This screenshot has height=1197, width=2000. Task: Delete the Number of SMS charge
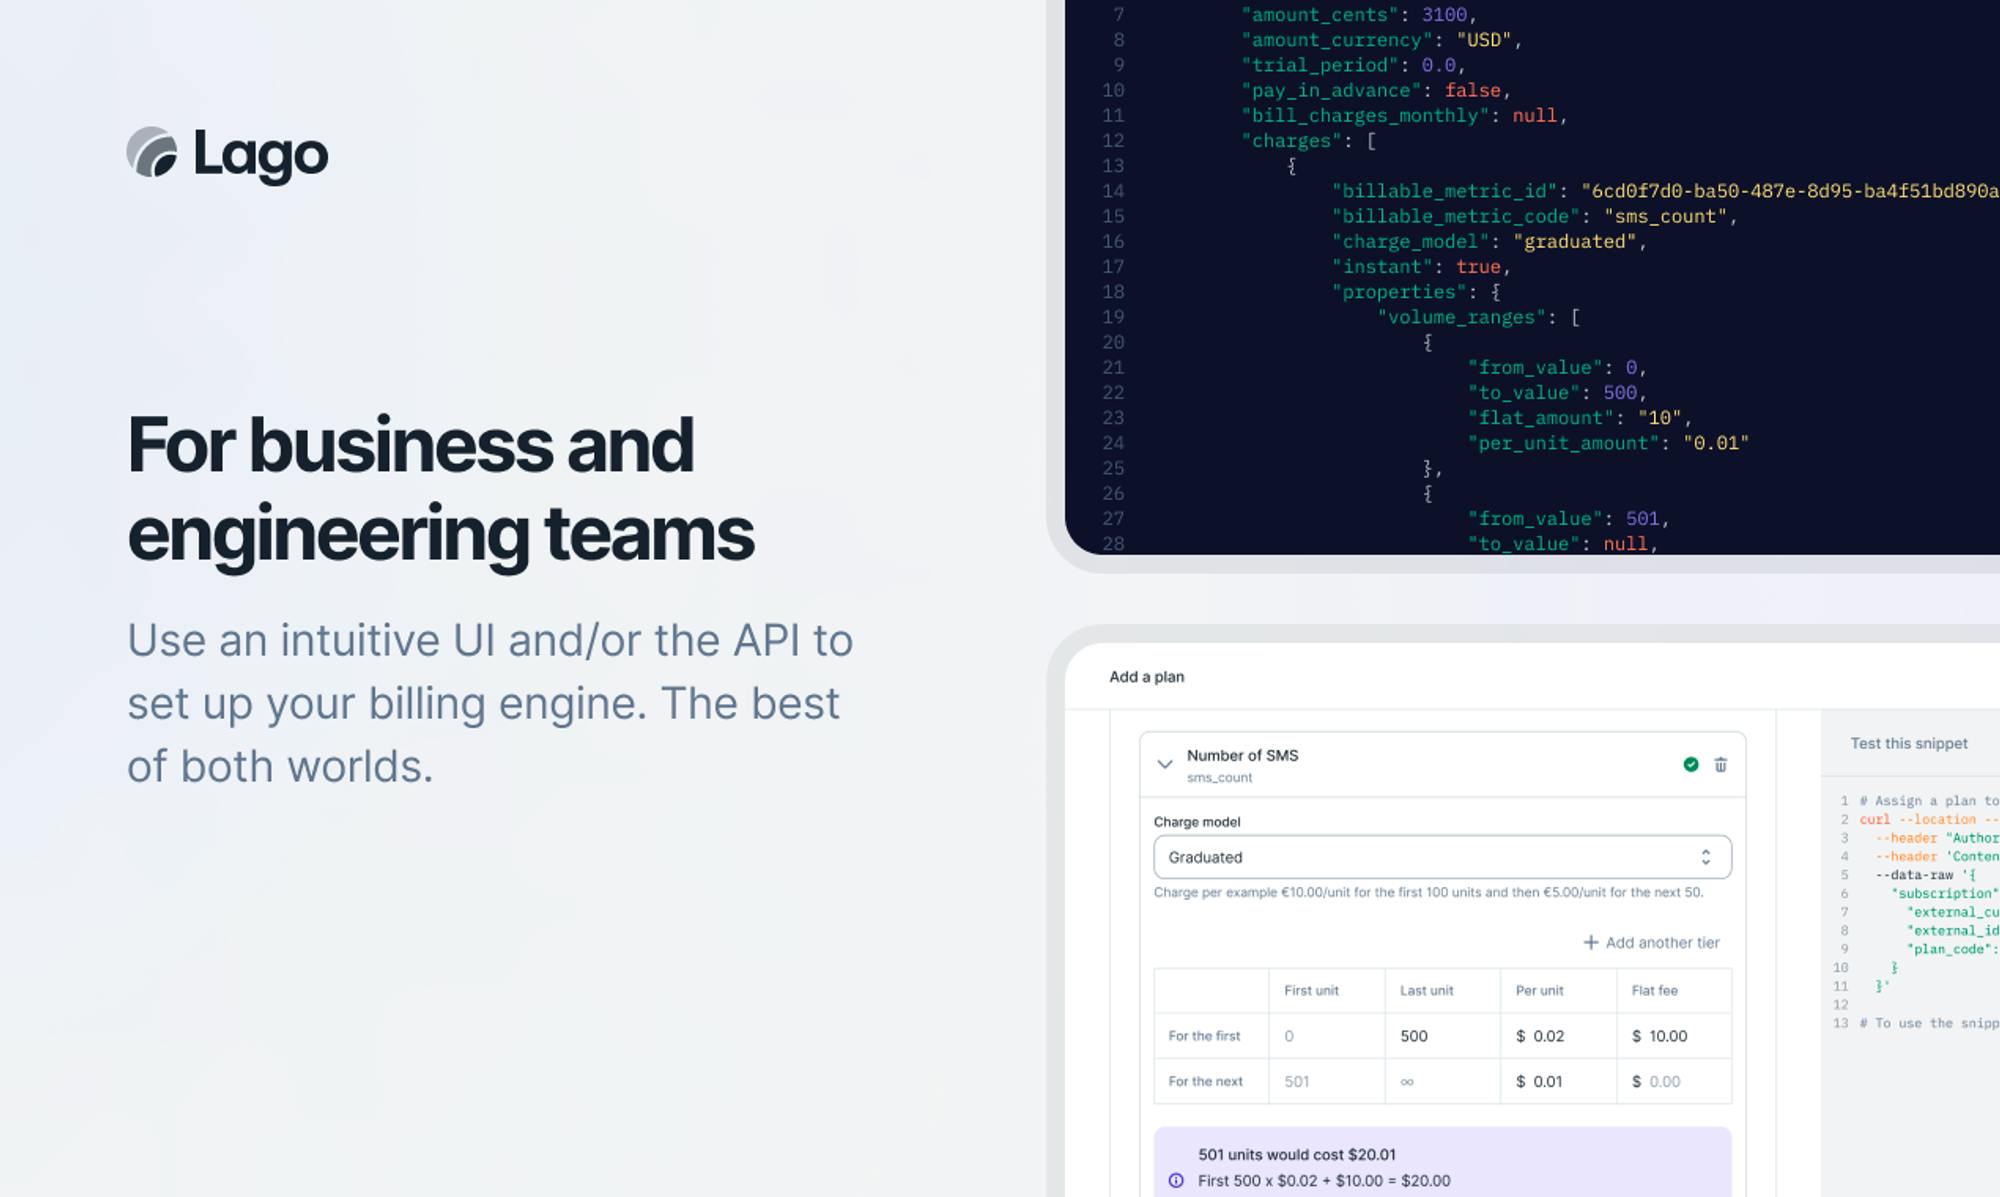(x=1720, y=765)
